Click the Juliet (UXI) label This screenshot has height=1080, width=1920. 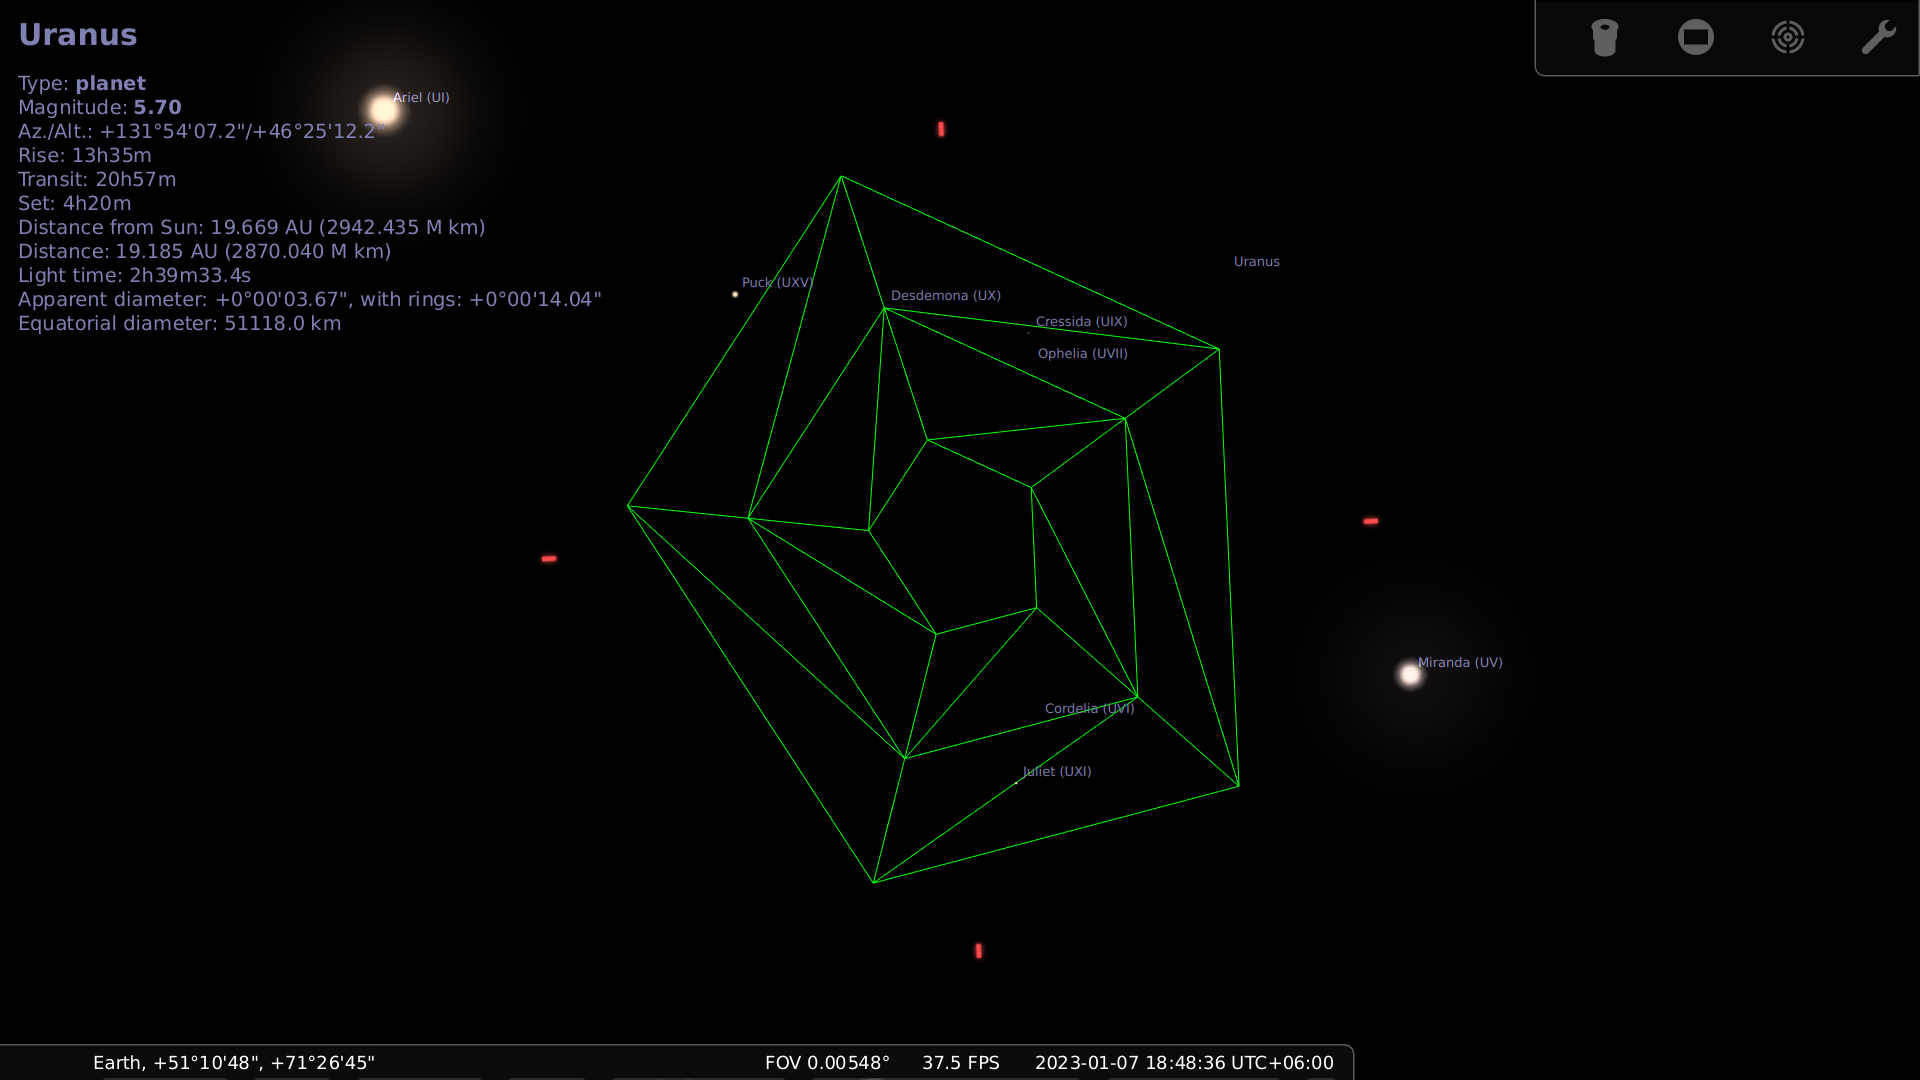1055,771
